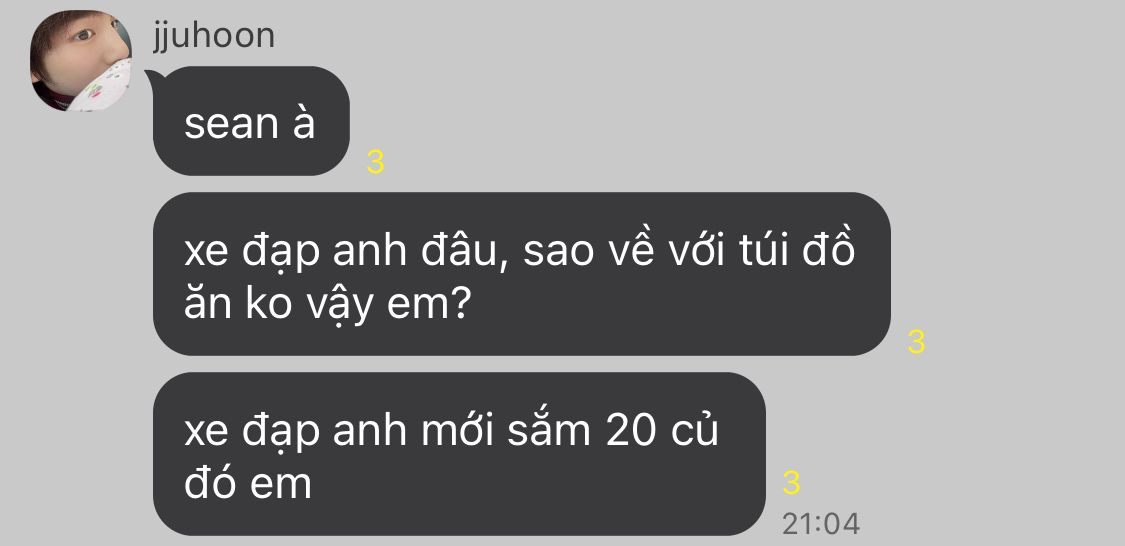
Task: Click unread count 3 beside "vậy em?" message
Action: [916, 342]
